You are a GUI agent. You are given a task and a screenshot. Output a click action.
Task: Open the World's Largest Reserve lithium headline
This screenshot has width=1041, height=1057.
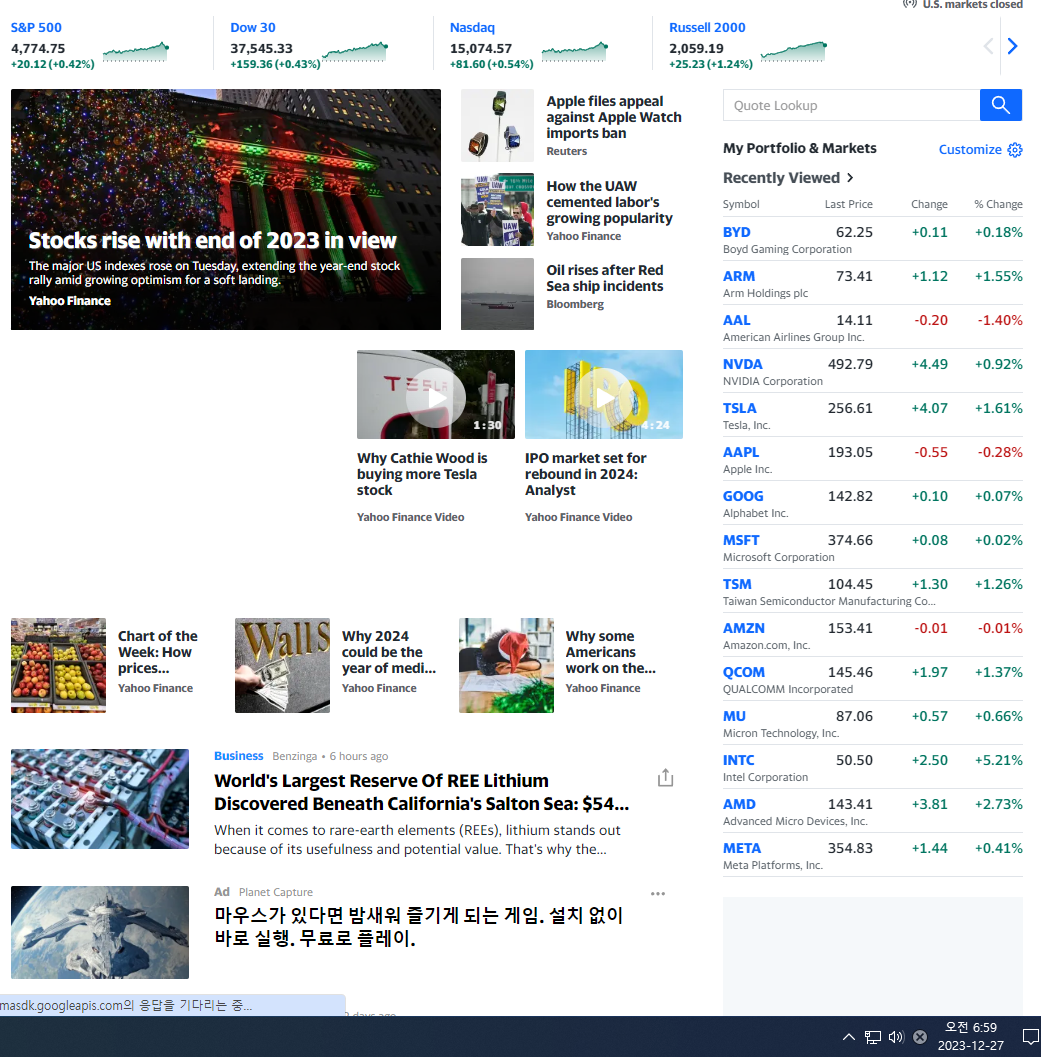(x=422, y=792)
